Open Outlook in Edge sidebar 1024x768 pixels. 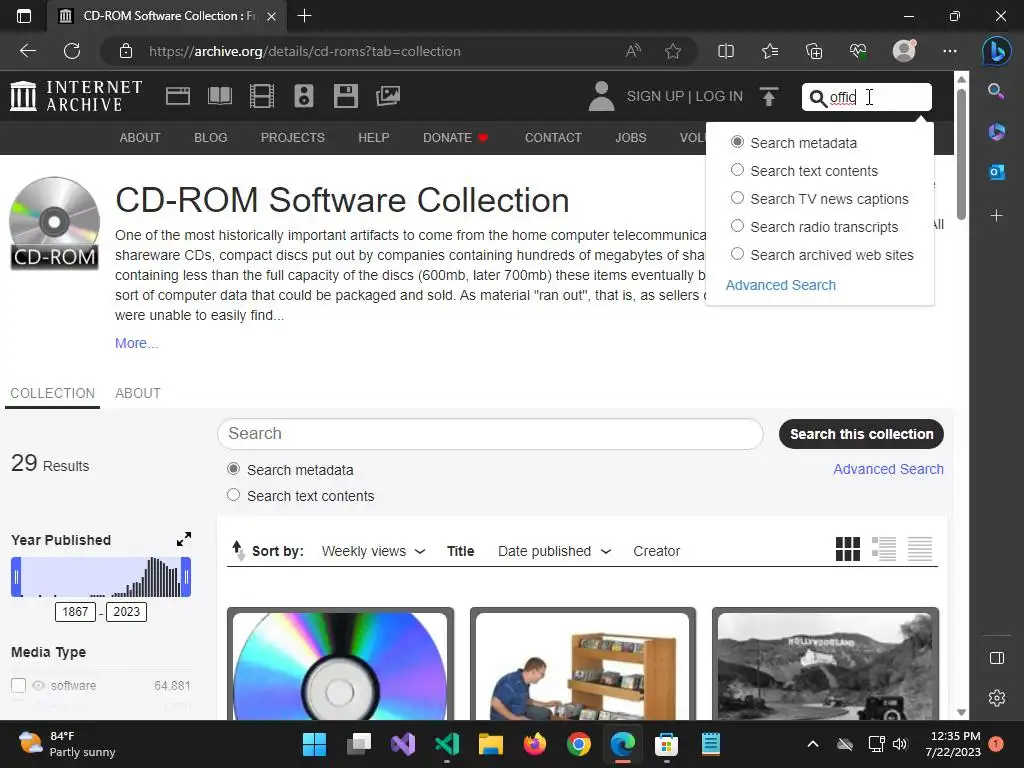(997, 172)
